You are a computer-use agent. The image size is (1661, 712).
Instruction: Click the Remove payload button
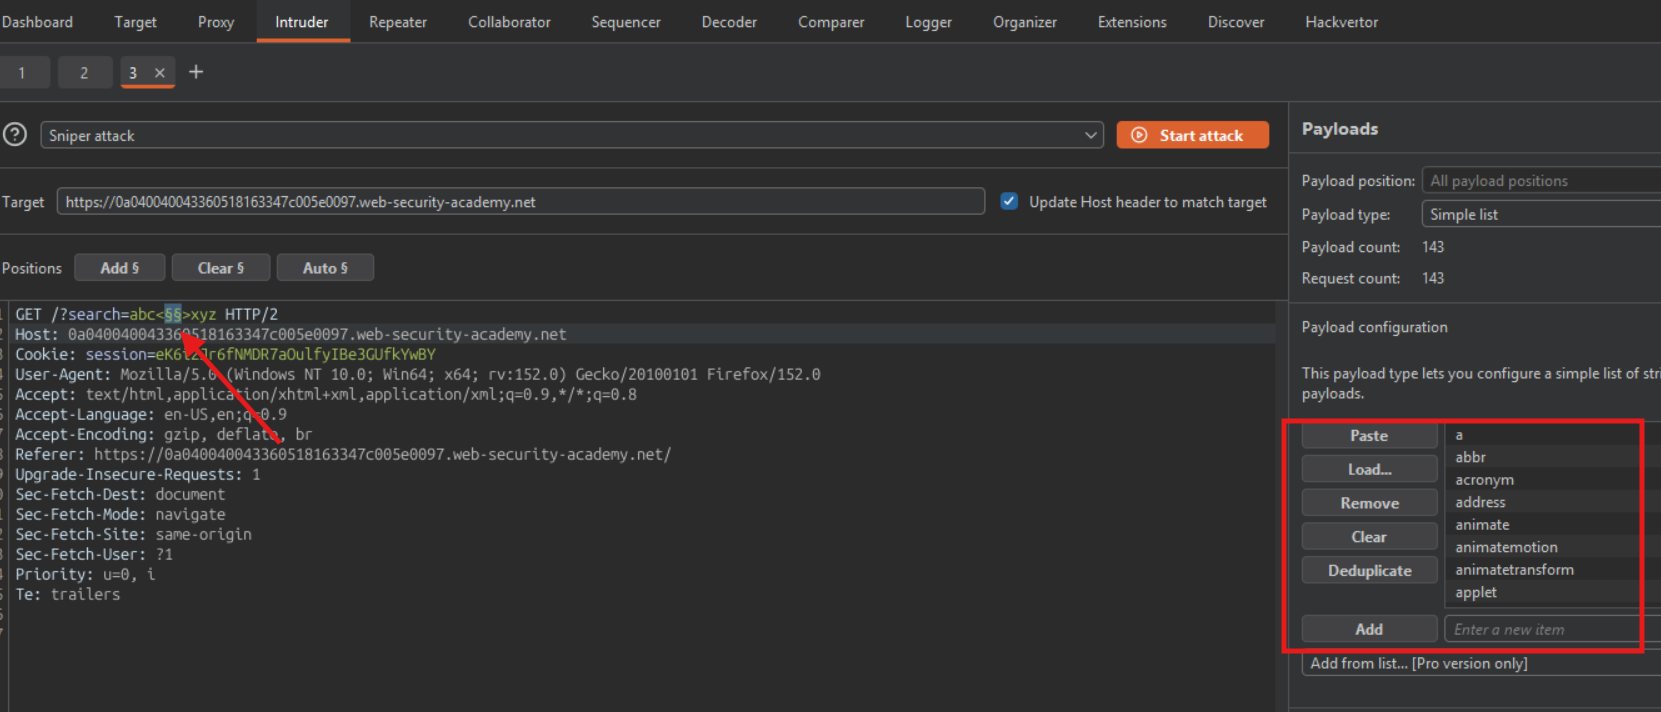pyautogui.click(x=1369, y=503)
